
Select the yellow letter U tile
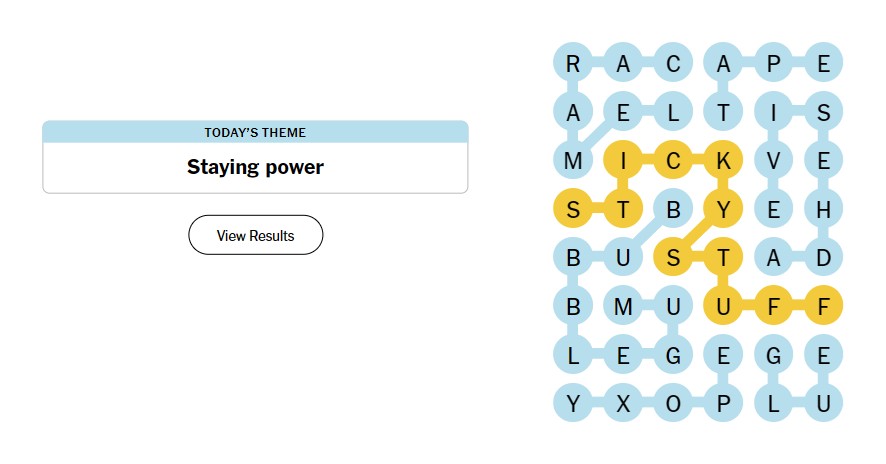(x=723, y=306)
